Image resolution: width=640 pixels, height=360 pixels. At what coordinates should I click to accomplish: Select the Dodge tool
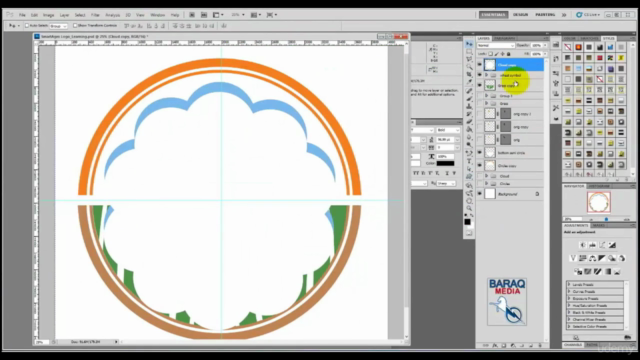(x=469, y=144)
